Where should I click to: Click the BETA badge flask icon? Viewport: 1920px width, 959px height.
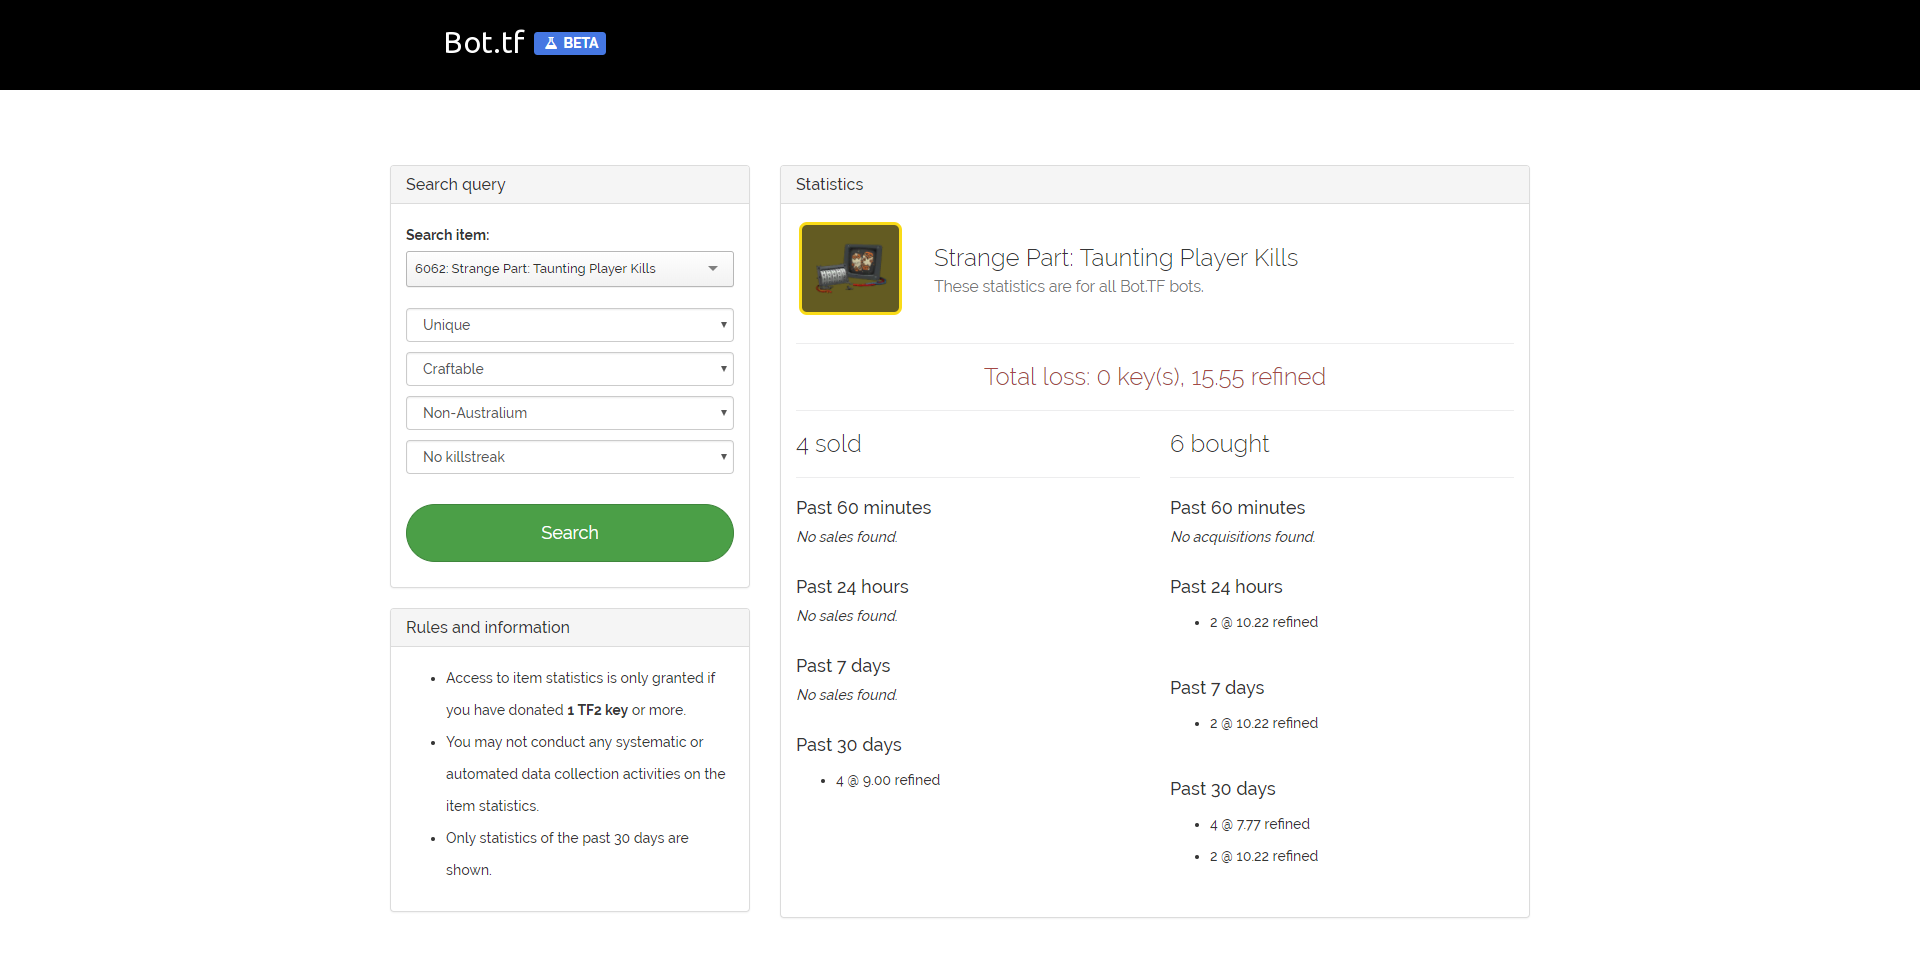tap(551, 43)
